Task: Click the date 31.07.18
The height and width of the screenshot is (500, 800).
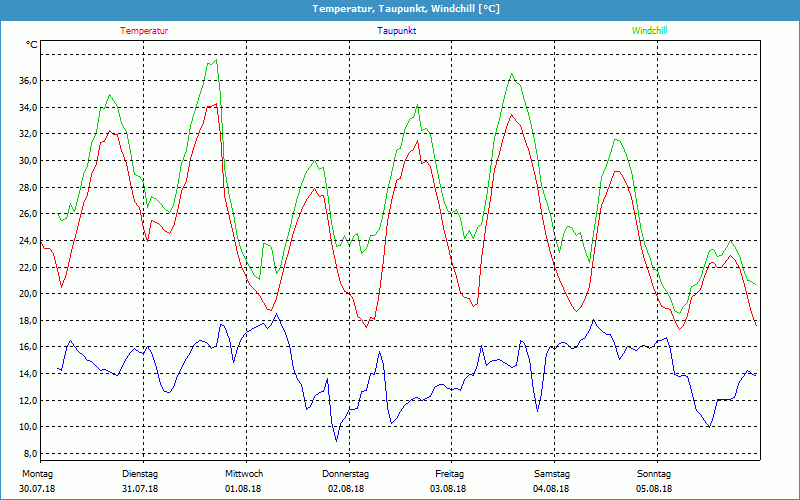Action: [x=140, y=489]
